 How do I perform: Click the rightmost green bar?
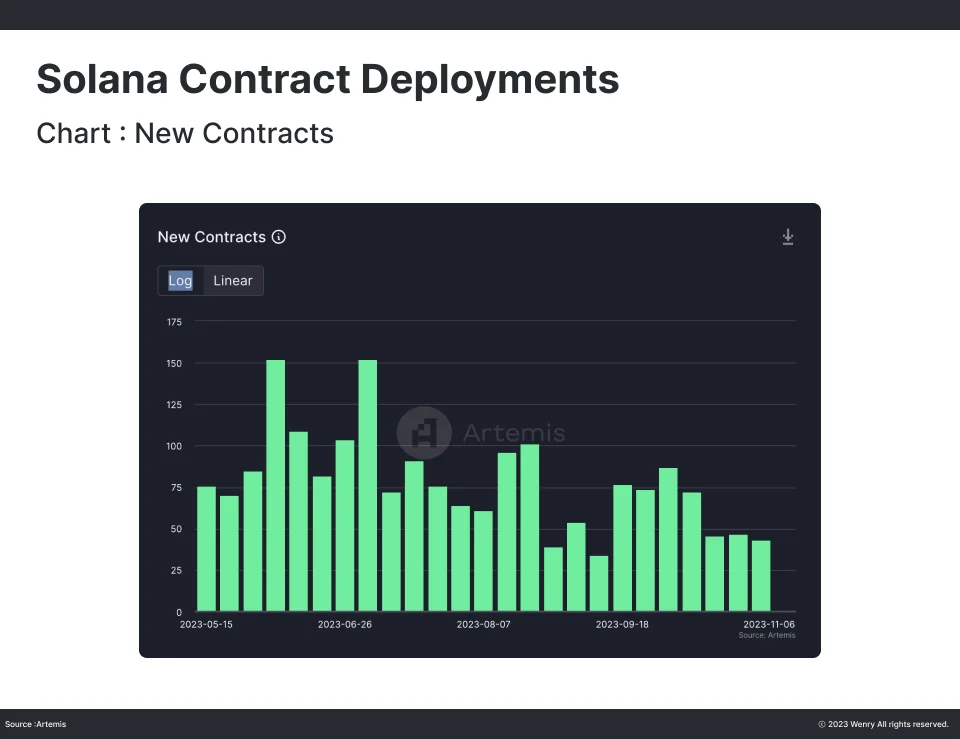761,575
